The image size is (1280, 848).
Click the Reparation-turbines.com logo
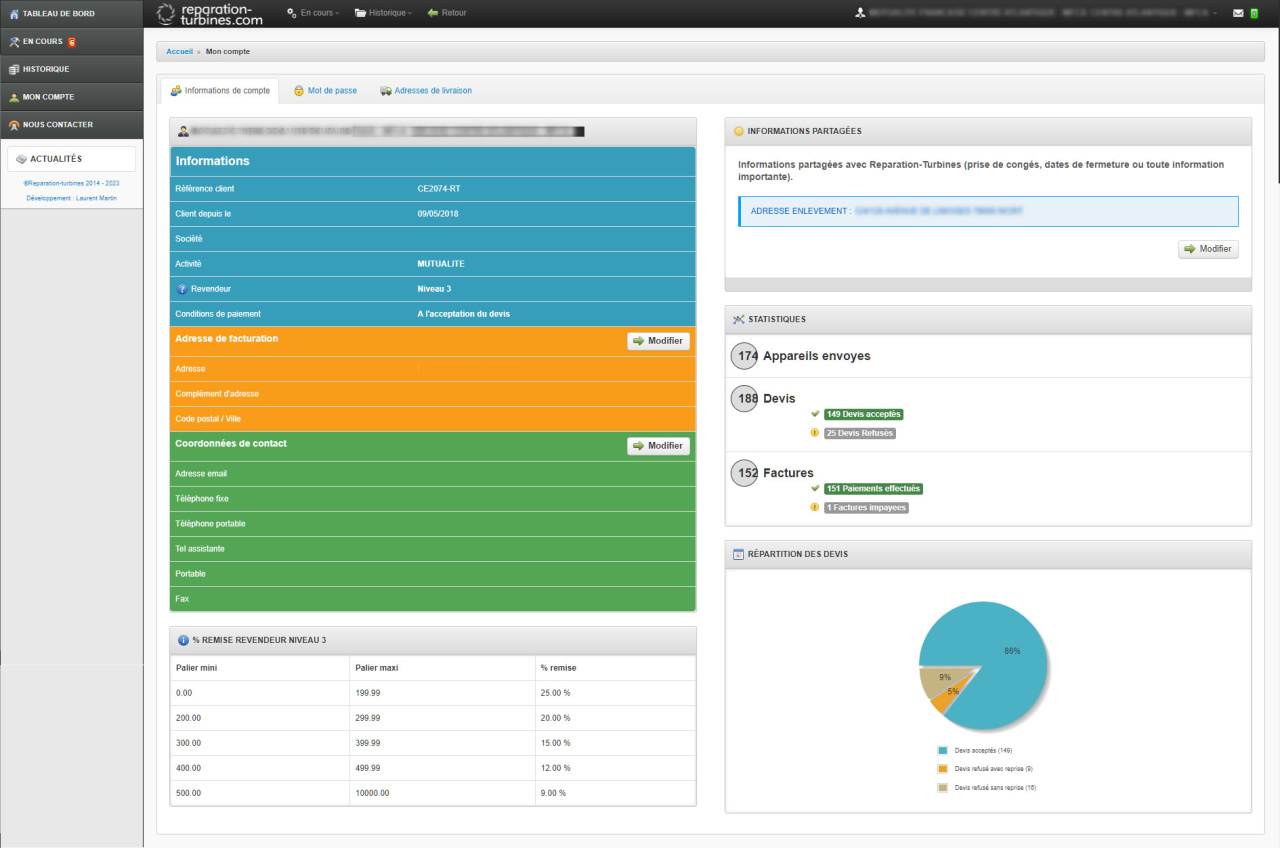[211, 13]
